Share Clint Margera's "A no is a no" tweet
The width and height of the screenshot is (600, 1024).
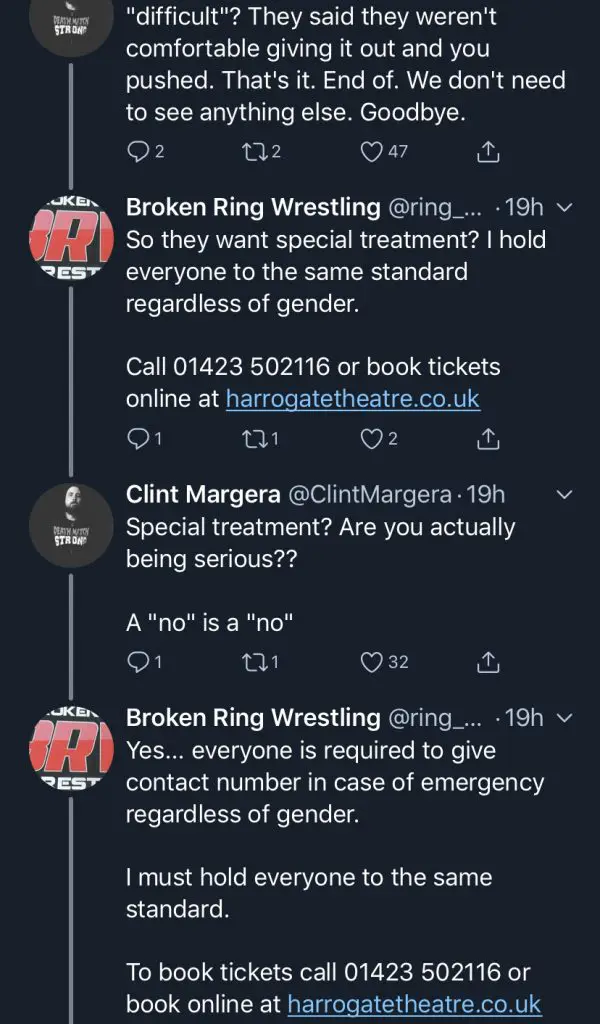point(488,662)
